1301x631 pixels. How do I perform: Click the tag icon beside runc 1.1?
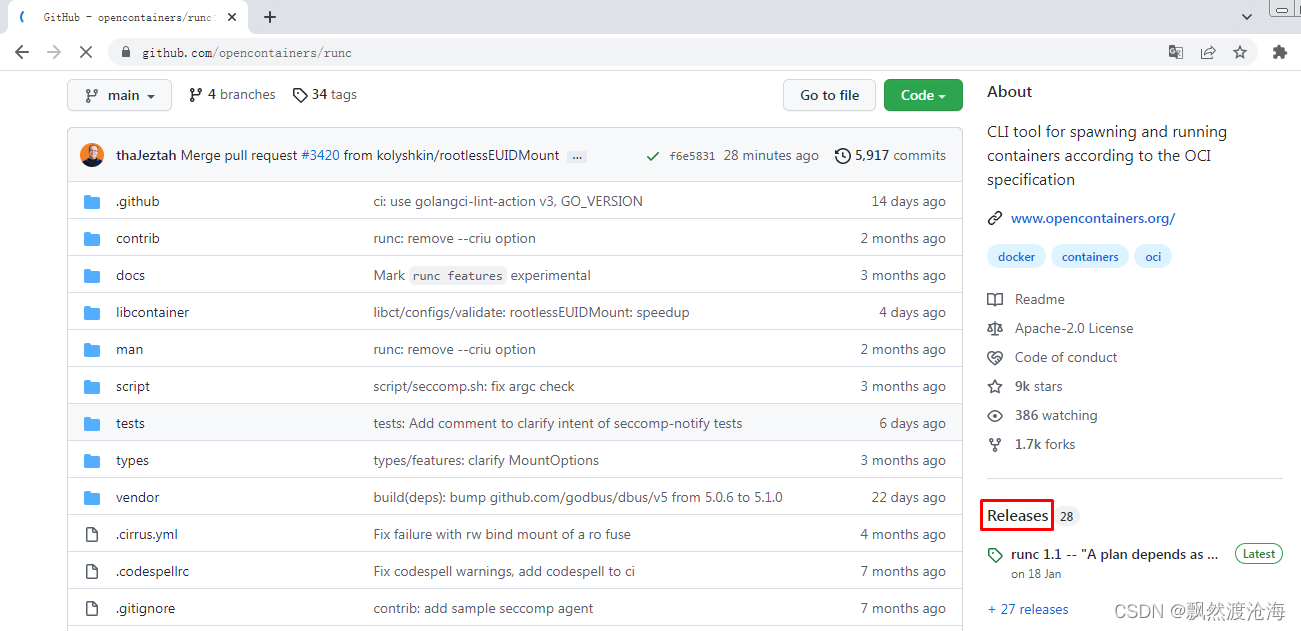pyautogui.click(x=994, y=555)
